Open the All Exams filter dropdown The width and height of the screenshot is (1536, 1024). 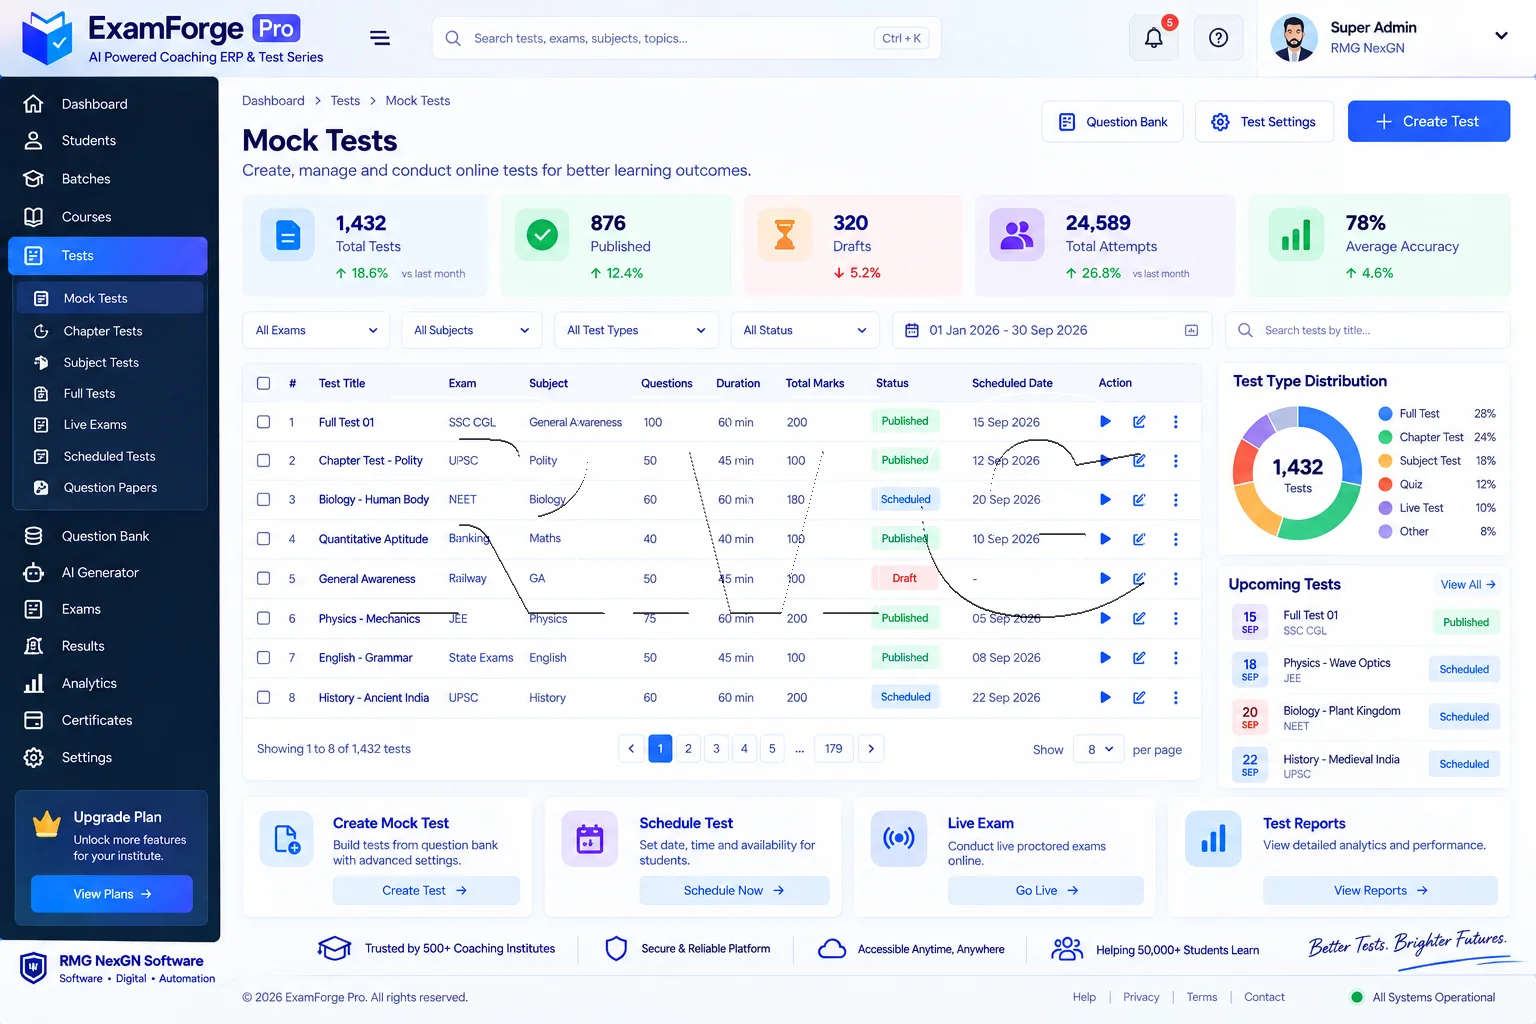point(316,330)
